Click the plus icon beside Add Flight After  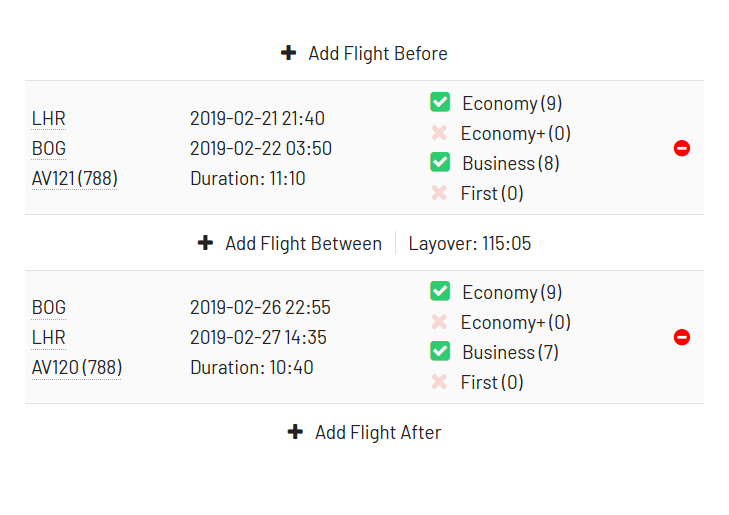coord(295,432)
